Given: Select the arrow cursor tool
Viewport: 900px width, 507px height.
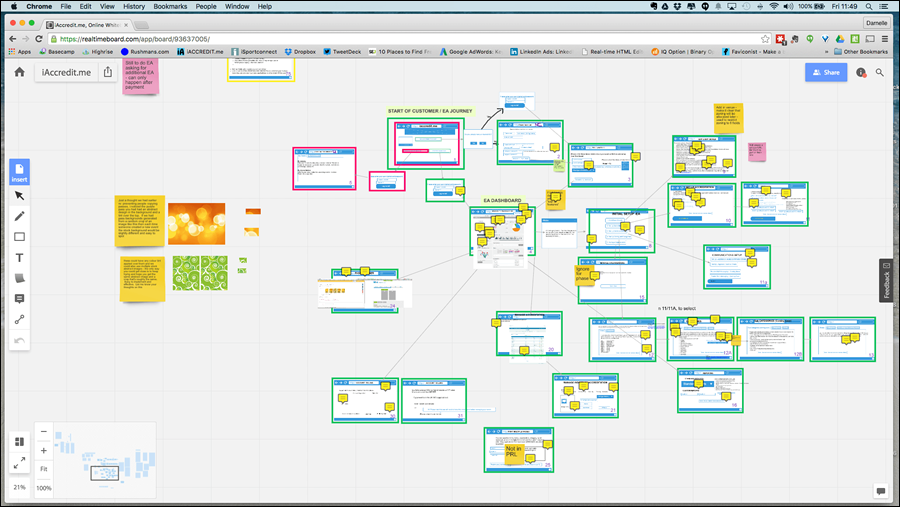Looking at the screenshot, I should click(x=19, y=196).
